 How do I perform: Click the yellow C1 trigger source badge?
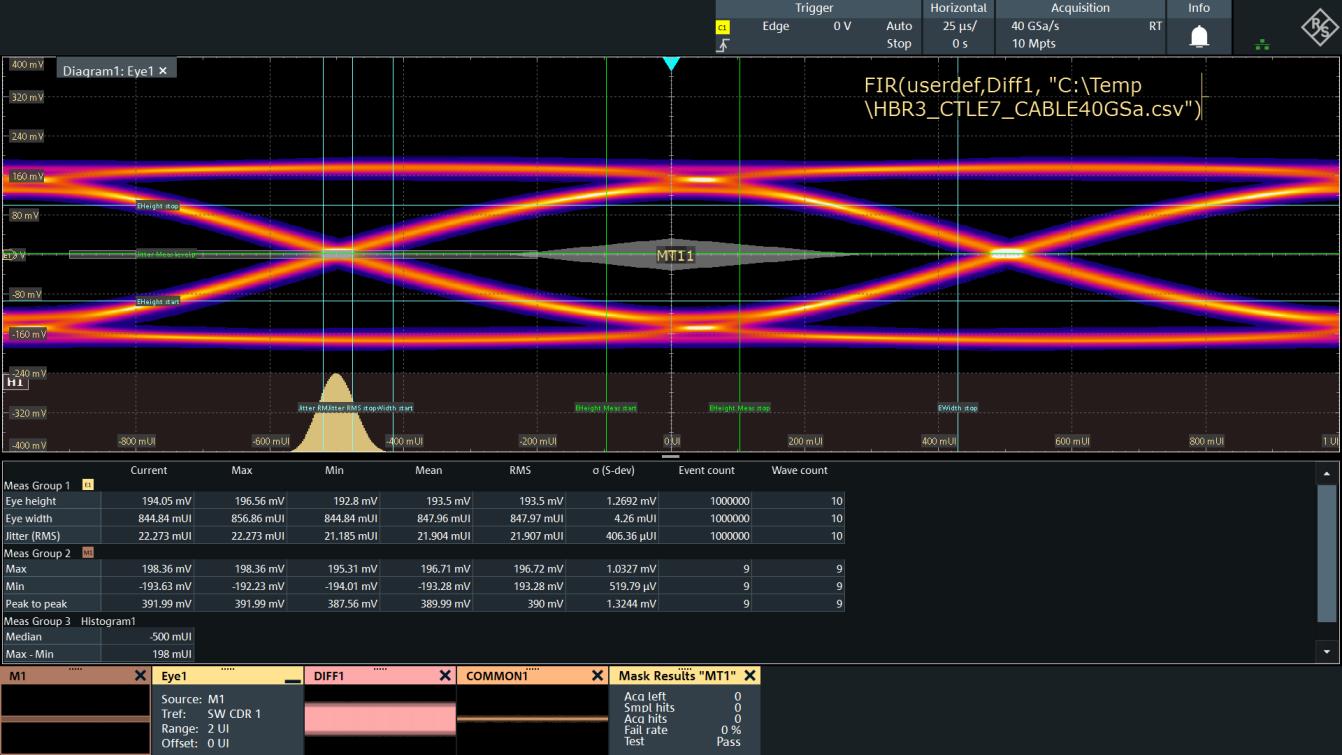pos(723,27)
